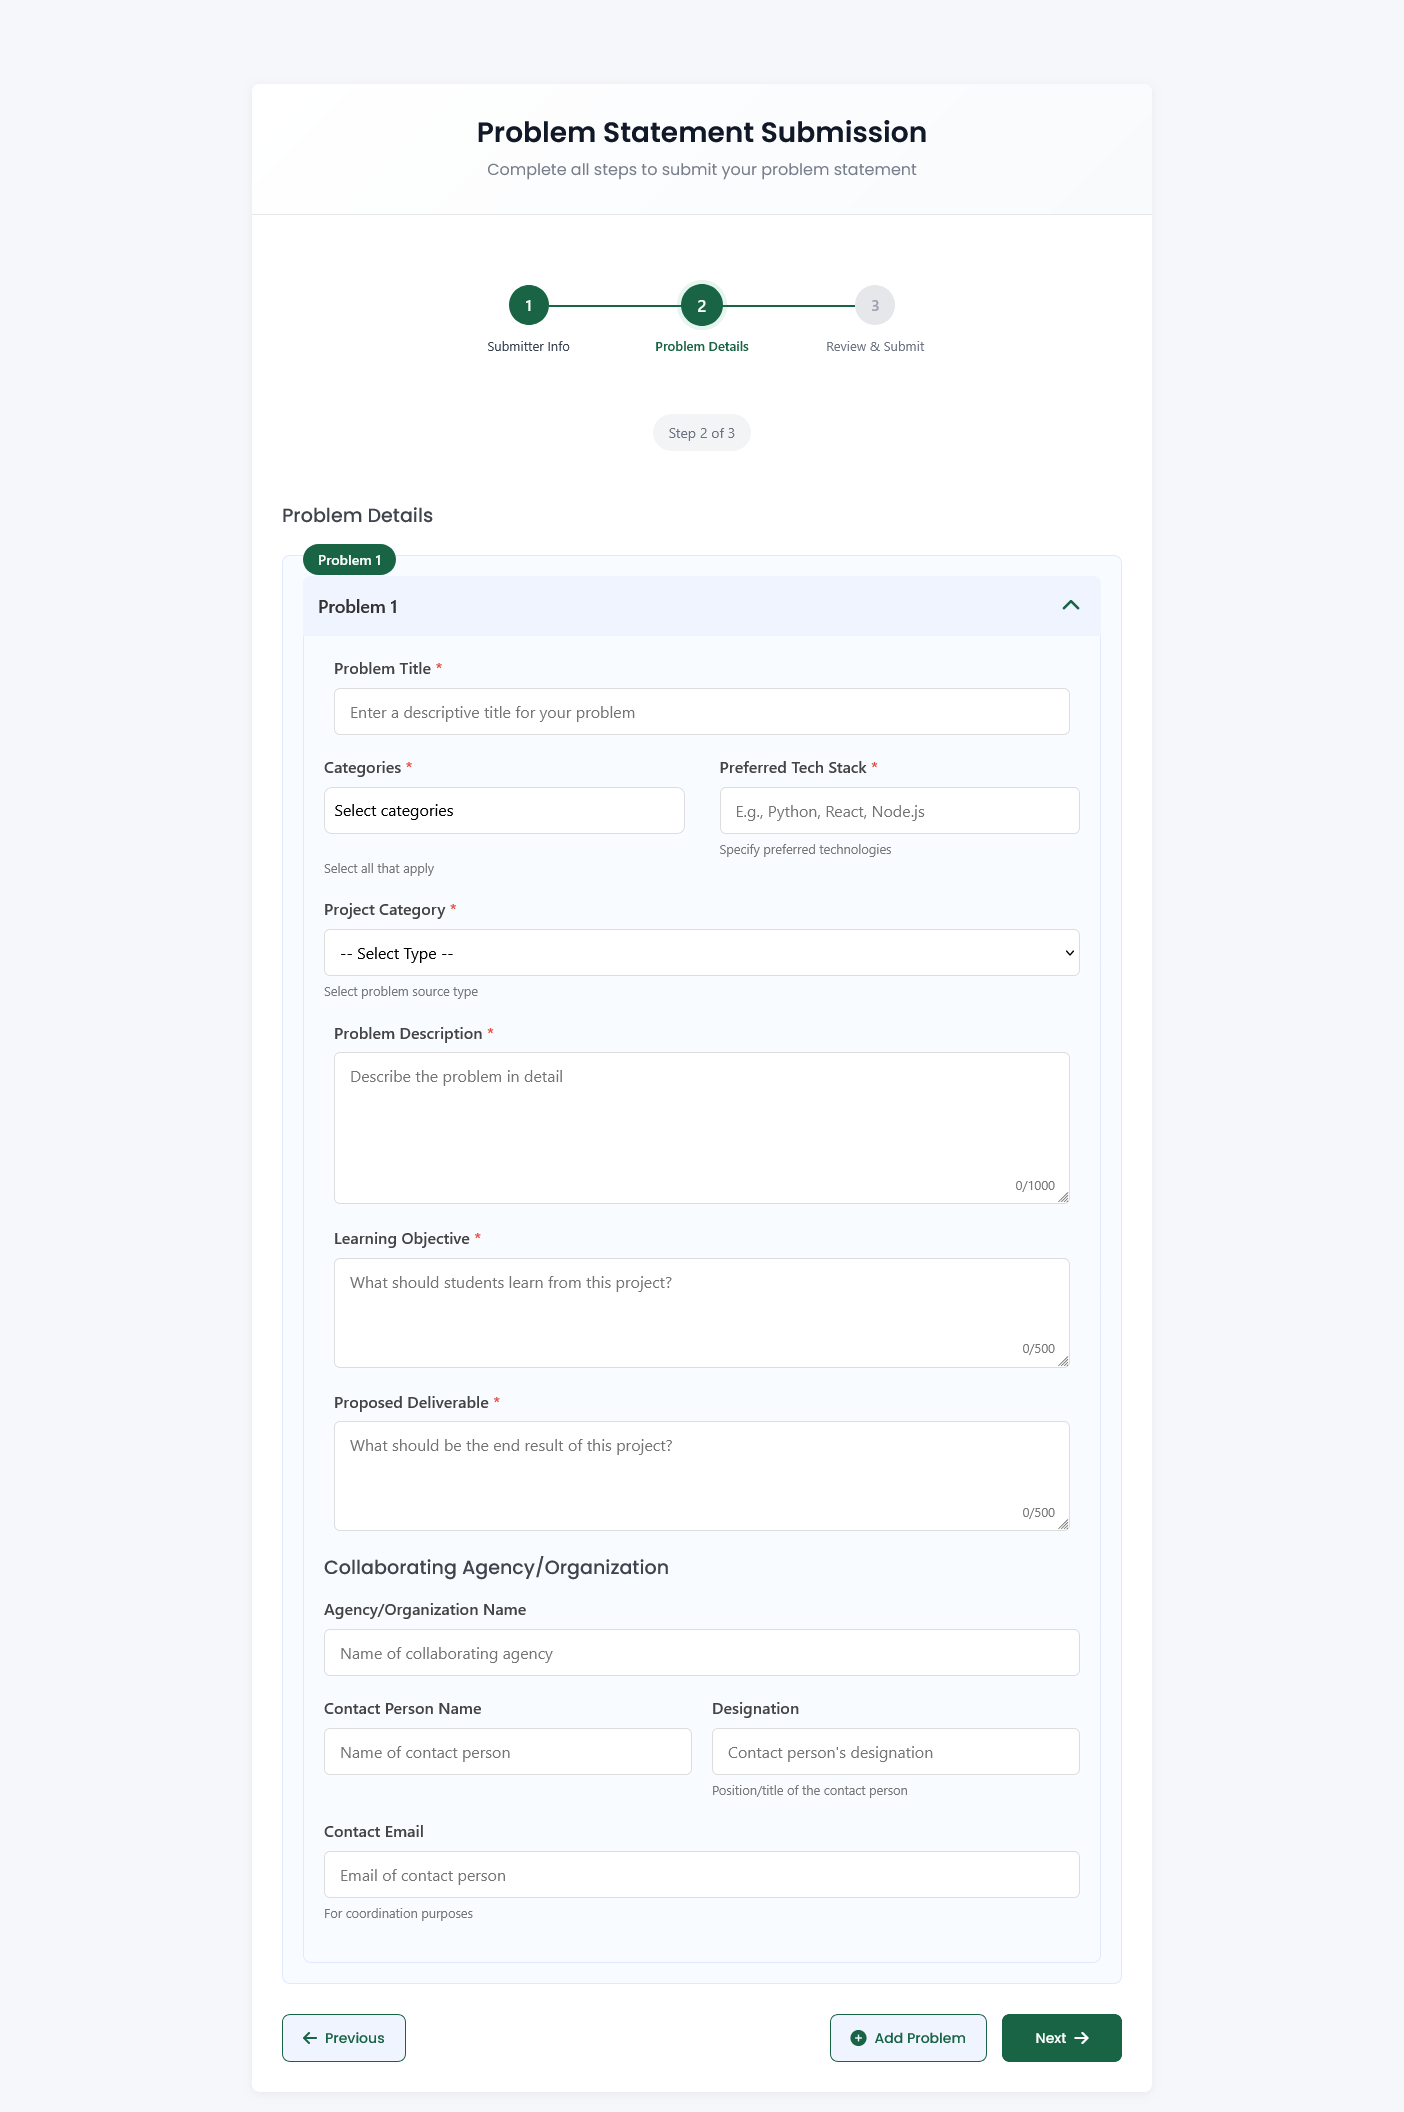Proceed with the Next button

click(1061, 2038)
